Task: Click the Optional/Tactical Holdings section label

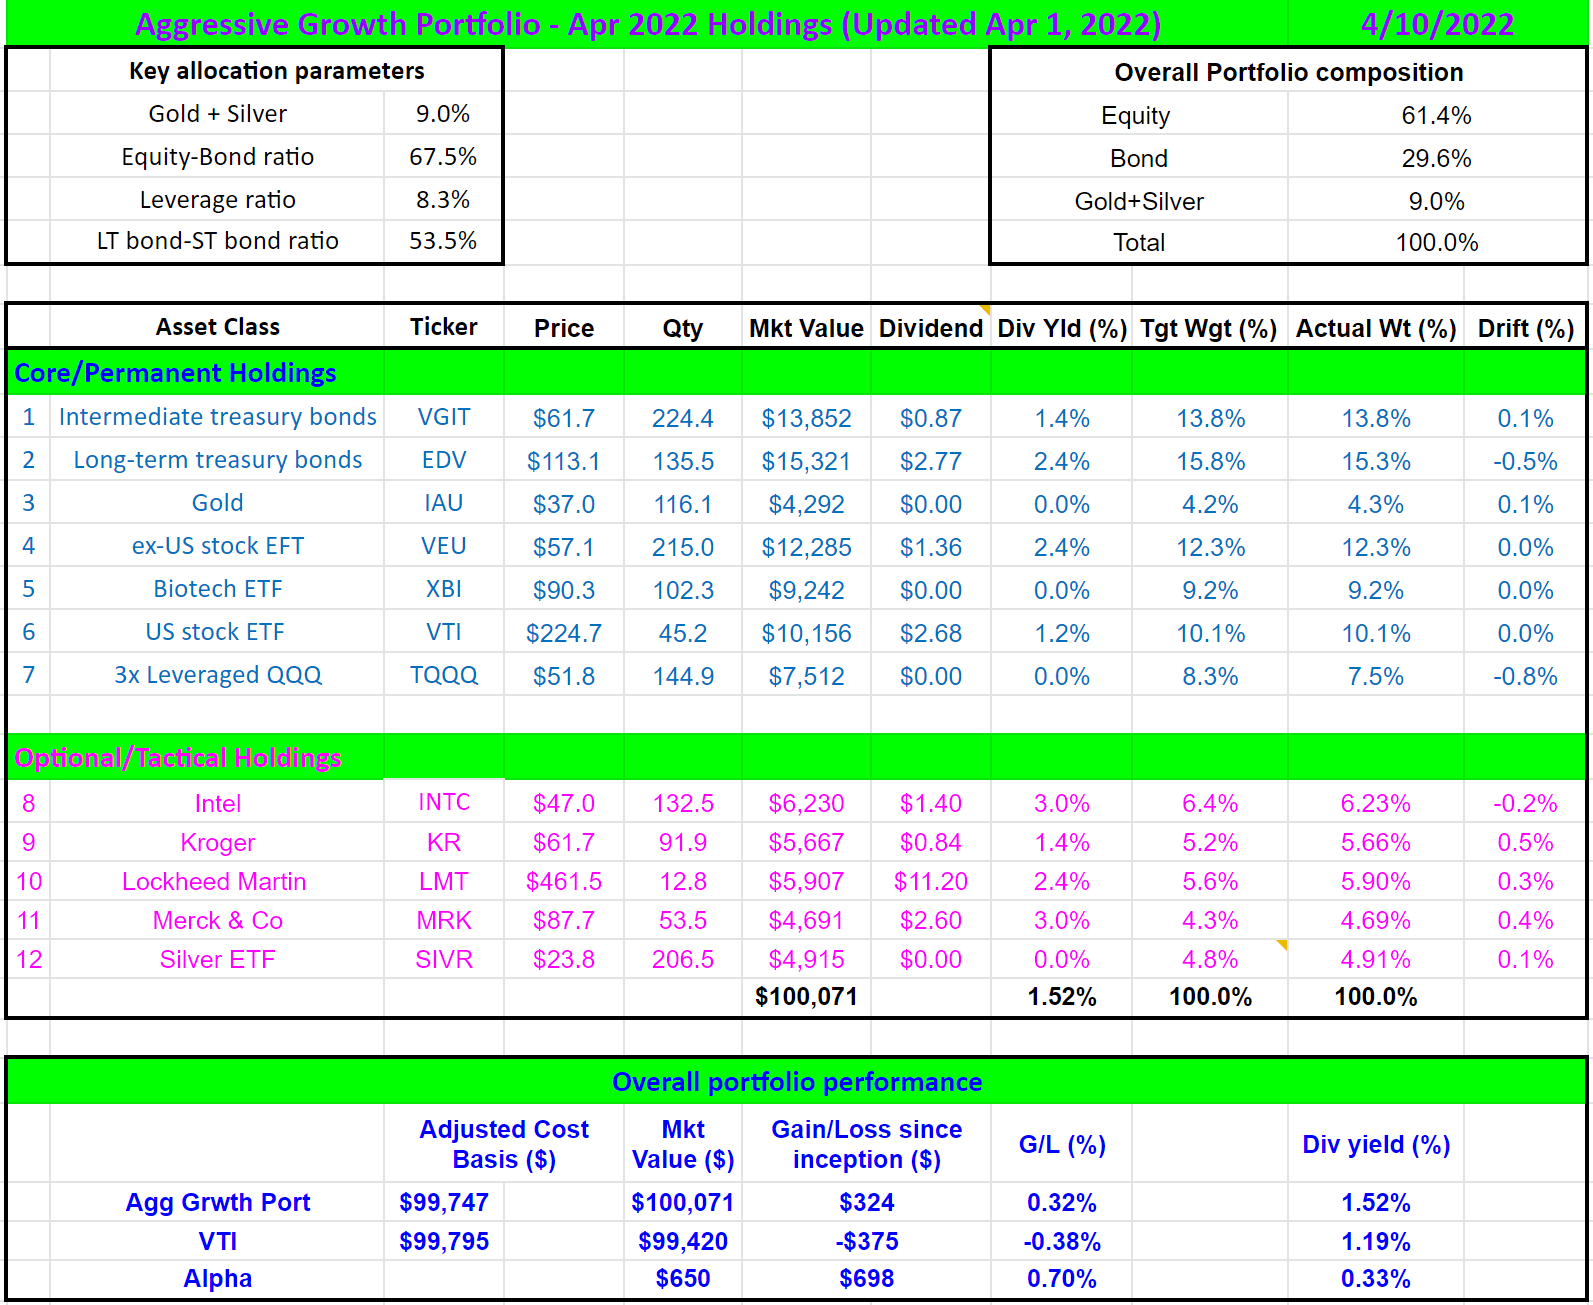Action: tap(178, 758)
